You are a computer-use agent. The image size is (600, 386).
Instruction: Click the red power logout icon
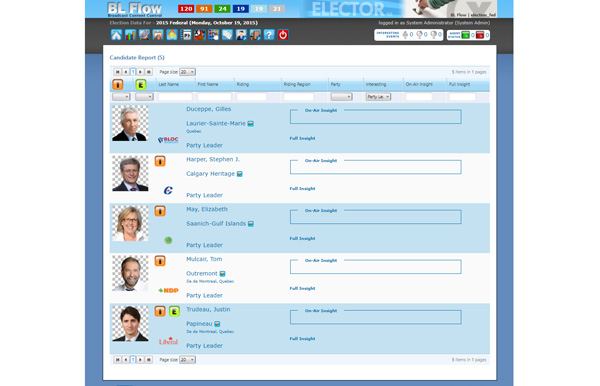click(x=283, y=35)
